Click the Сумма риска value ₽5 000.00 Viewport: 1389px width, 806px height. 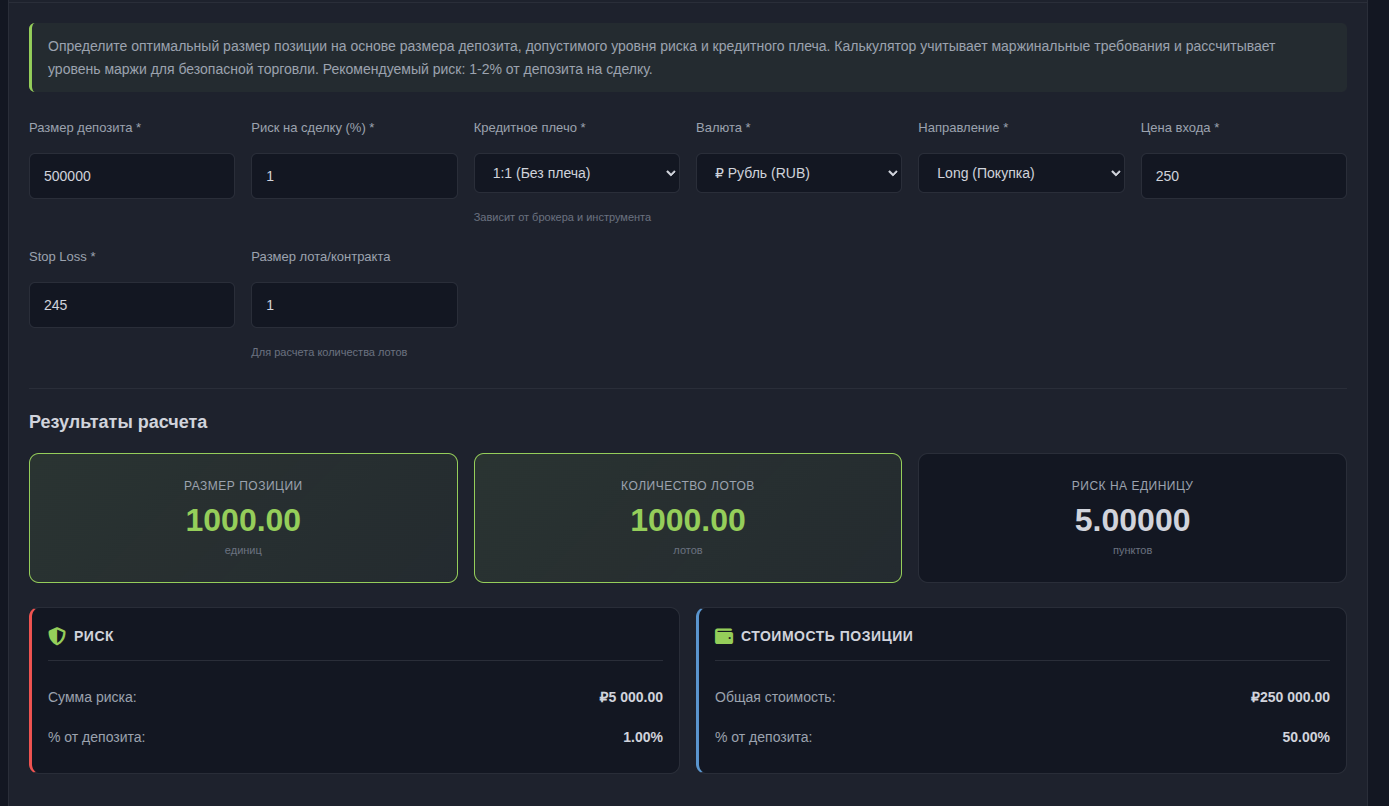point(630,698)
